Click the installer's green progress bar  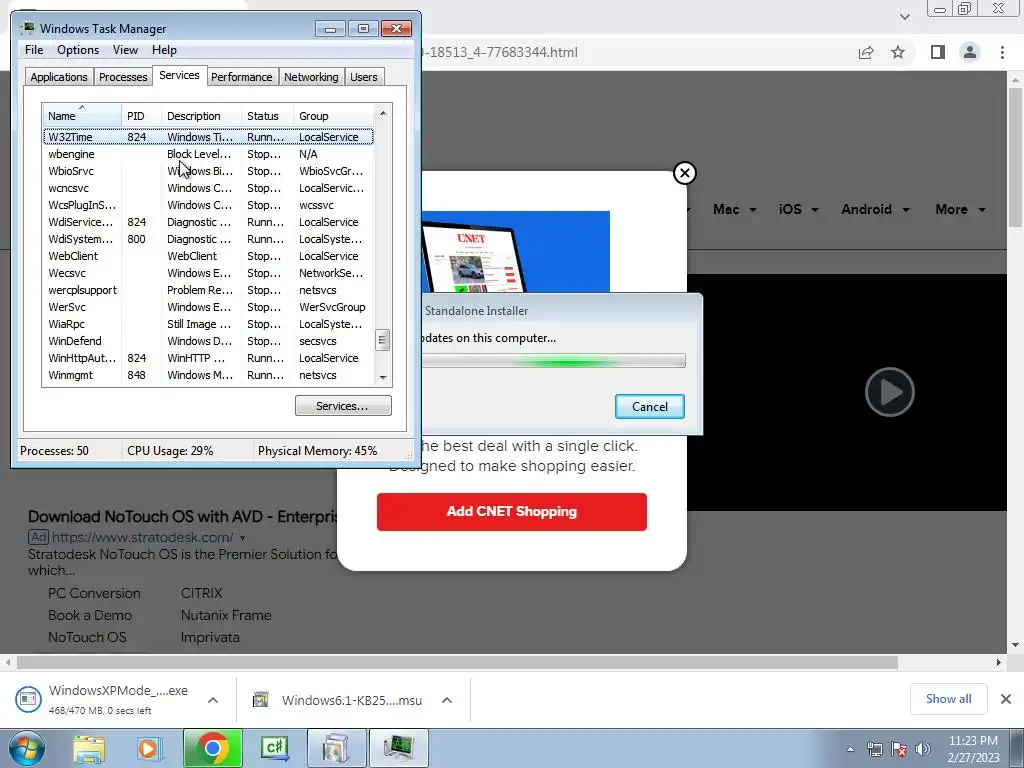click(552, 360)
